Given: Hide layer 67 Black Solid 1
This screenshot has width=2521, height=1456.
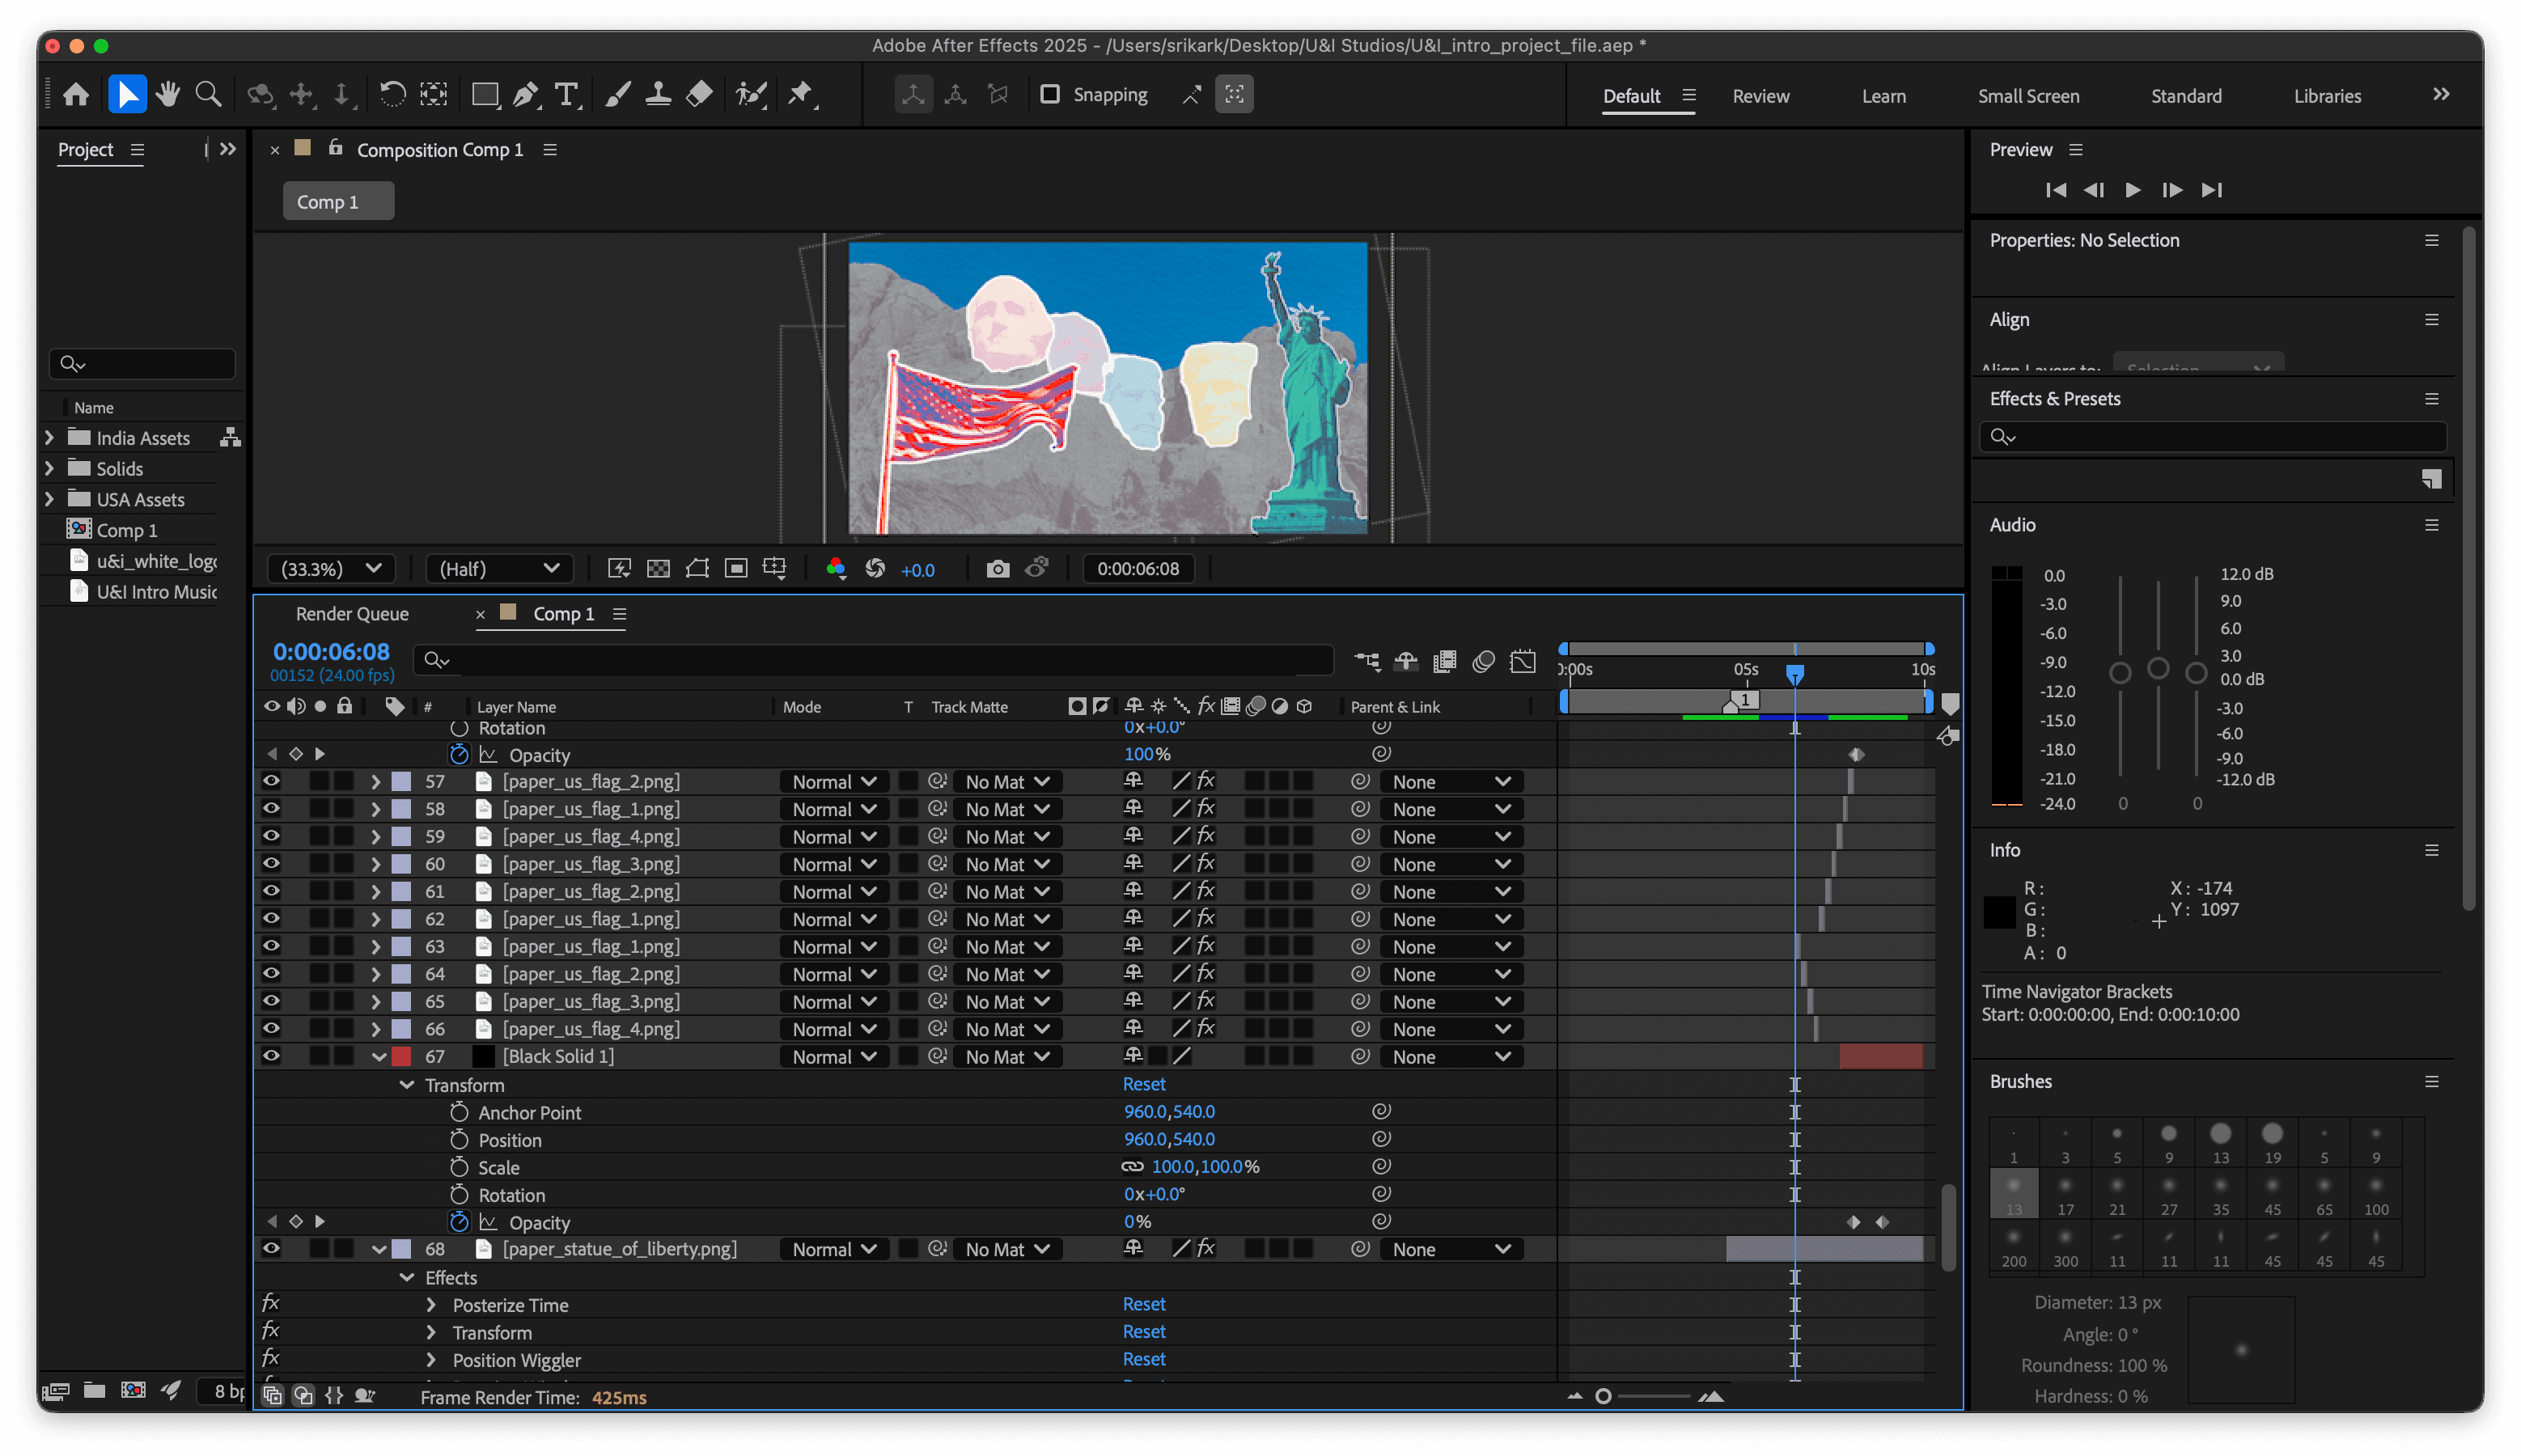Looking at the screenshot, I should [x=271, y=1056].
